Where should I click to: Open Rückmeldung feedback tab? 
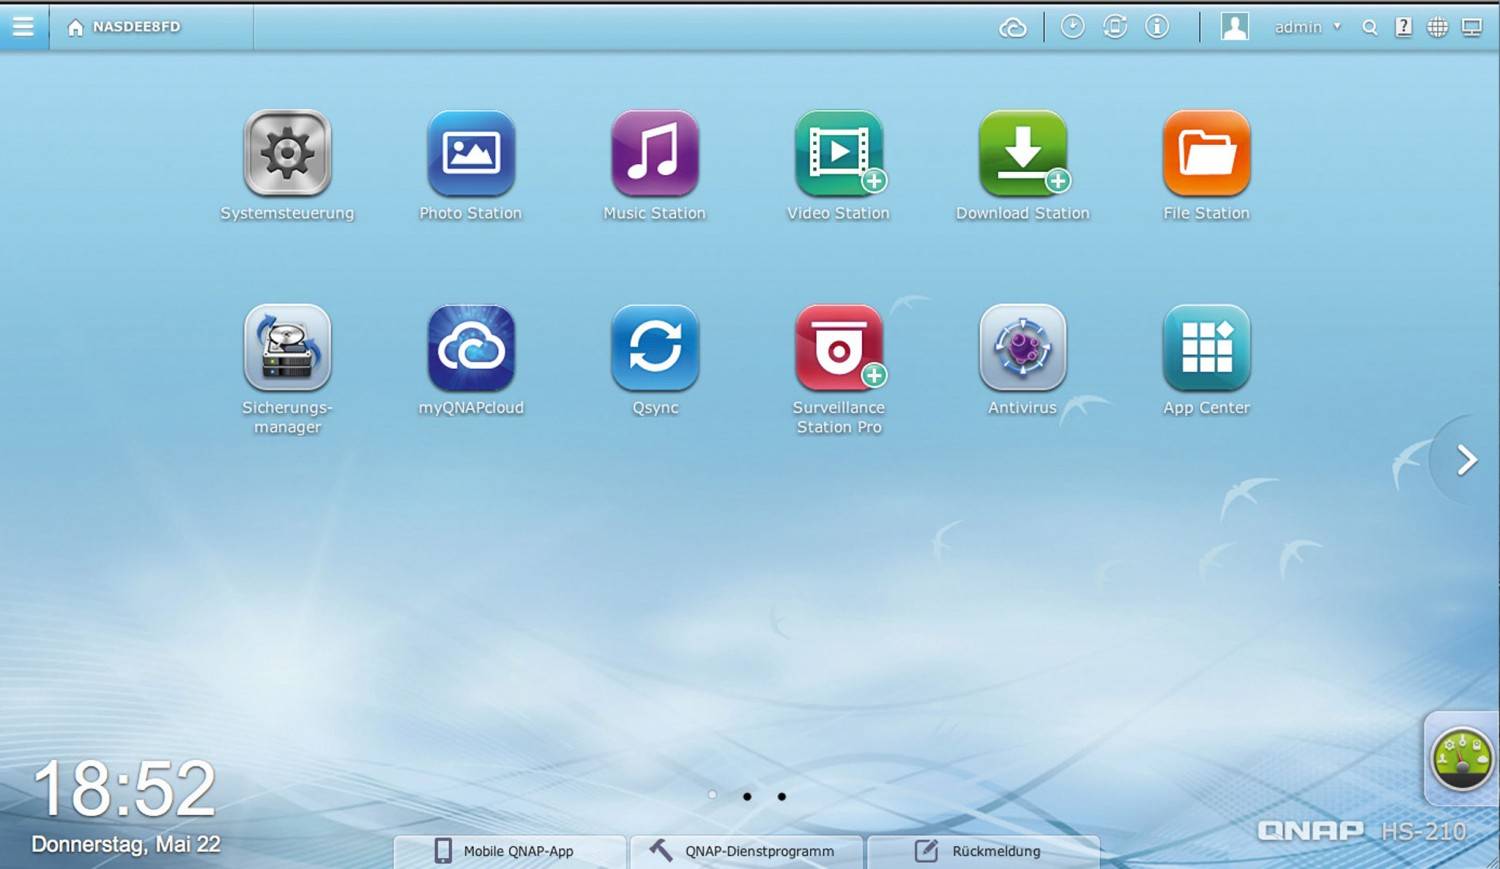[x=984, y=852]
